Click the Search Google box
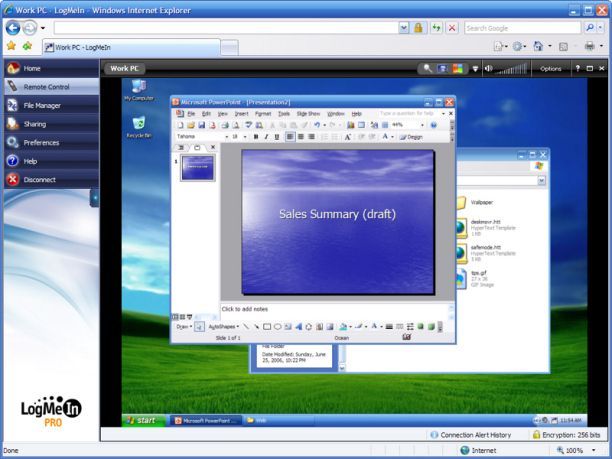612x459 pixels. click(x=523, y=28)
